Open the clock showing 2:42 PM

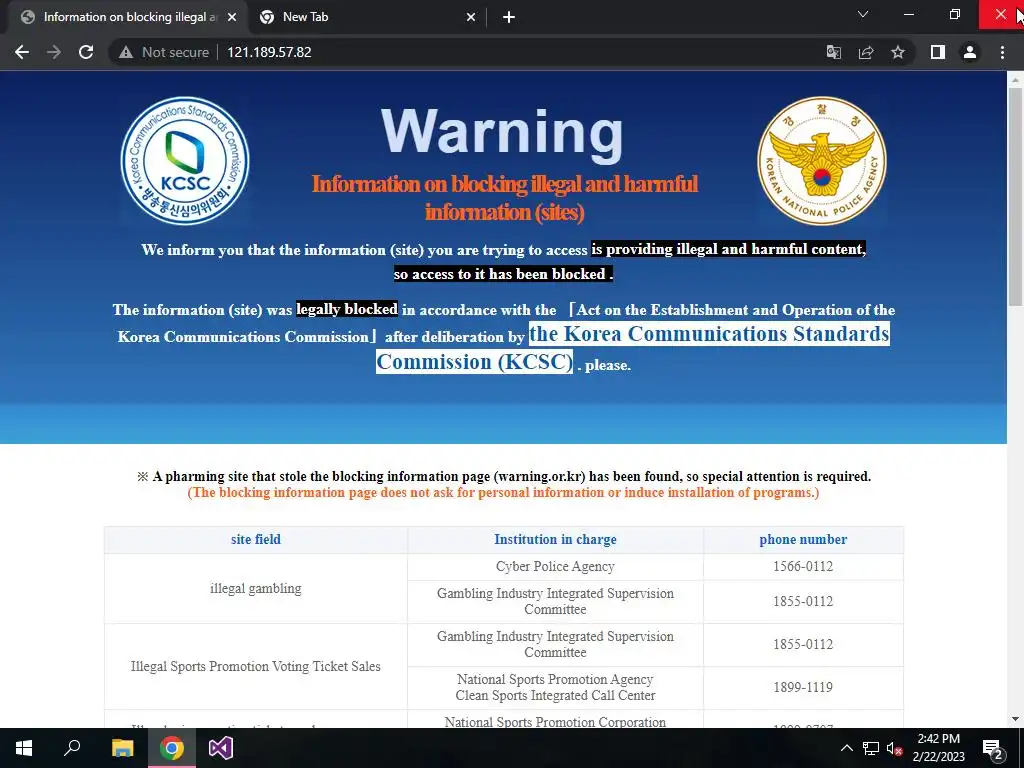tap(938, 748)
